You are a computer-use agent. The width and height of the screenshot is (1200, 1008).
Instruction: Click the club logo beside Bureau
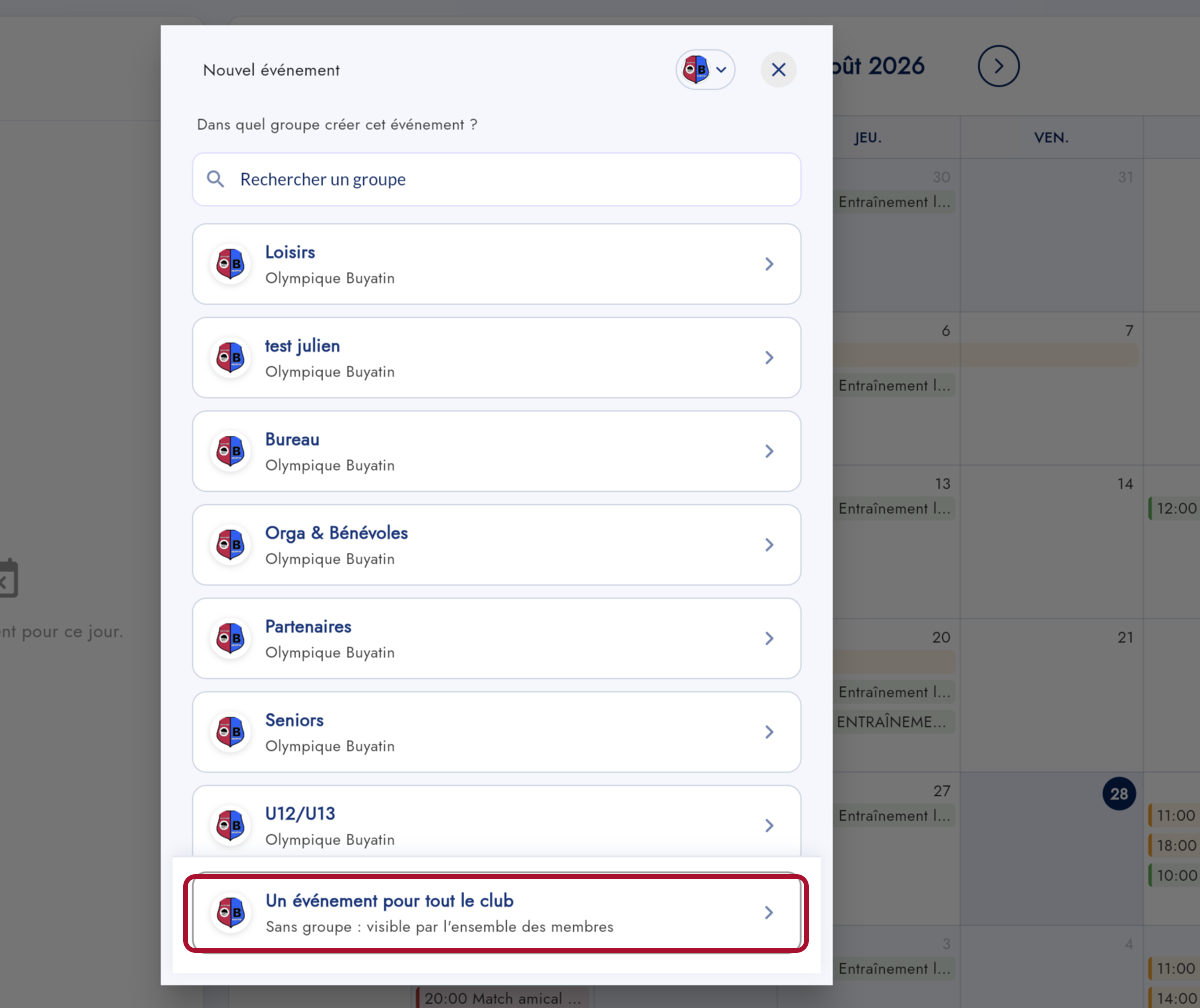pos(231,451)
